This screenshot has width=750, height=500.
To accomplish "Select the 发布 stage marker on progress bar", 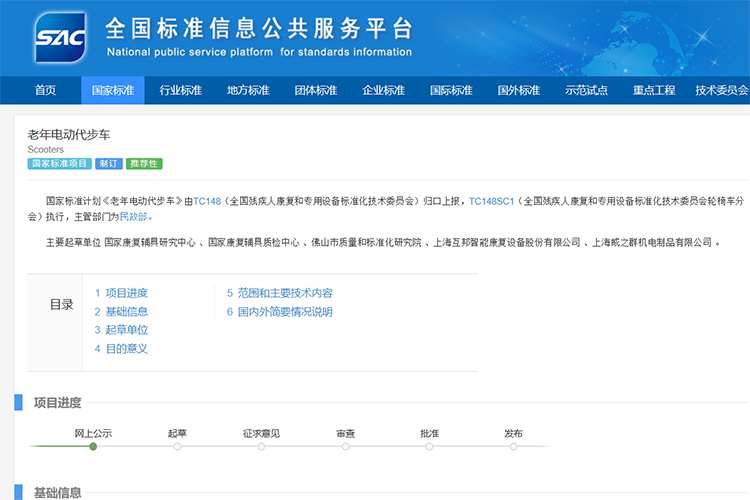I will [x=513, y=446].
